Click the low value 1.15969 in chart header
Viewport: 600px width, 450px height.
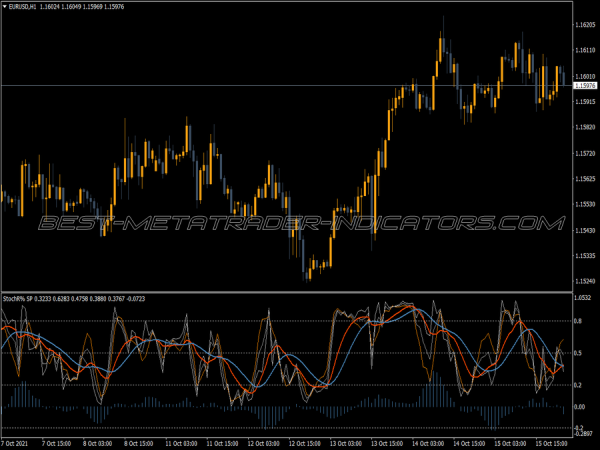[x=93, y=7]
